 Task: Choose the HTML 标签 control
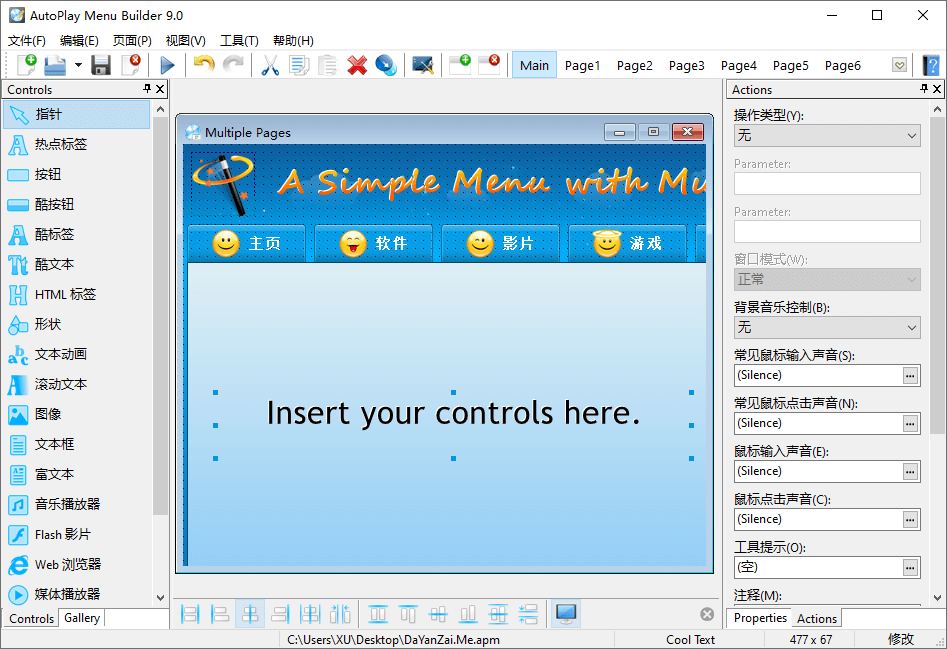[77, 295]
